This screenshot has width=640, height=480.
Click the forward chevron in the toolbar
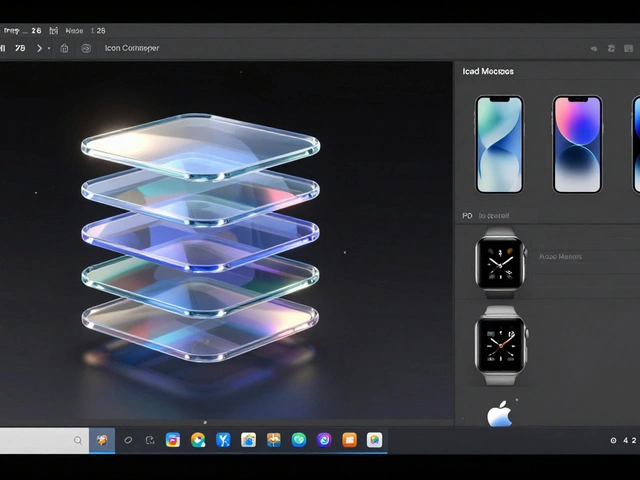click(x=40, y=48)
